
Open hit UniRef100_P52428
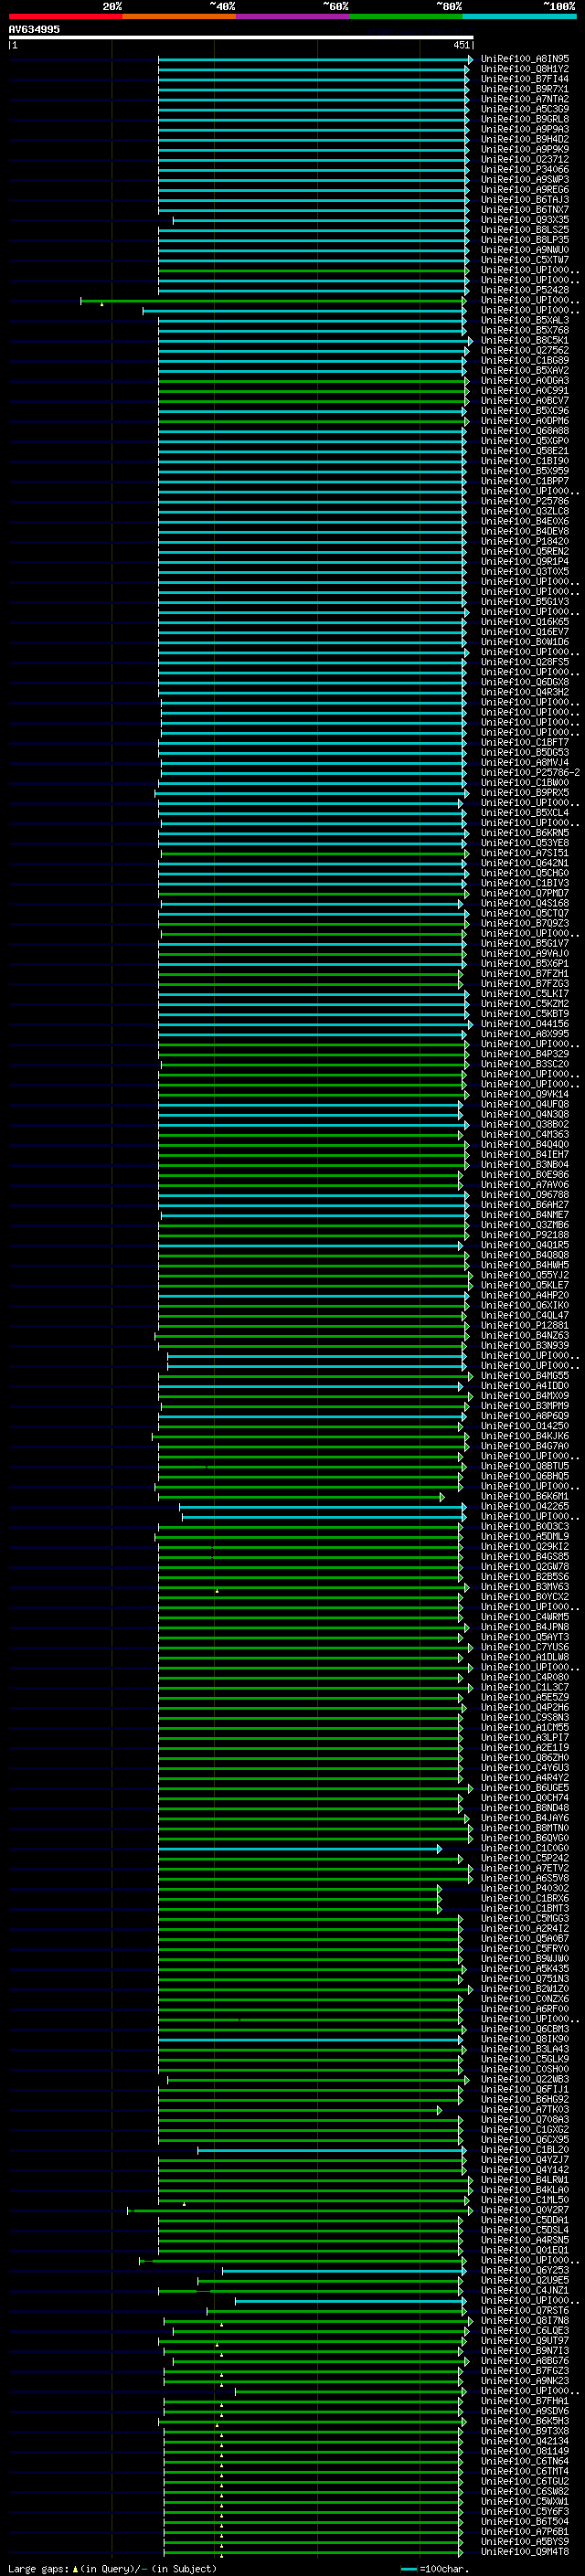525,290
